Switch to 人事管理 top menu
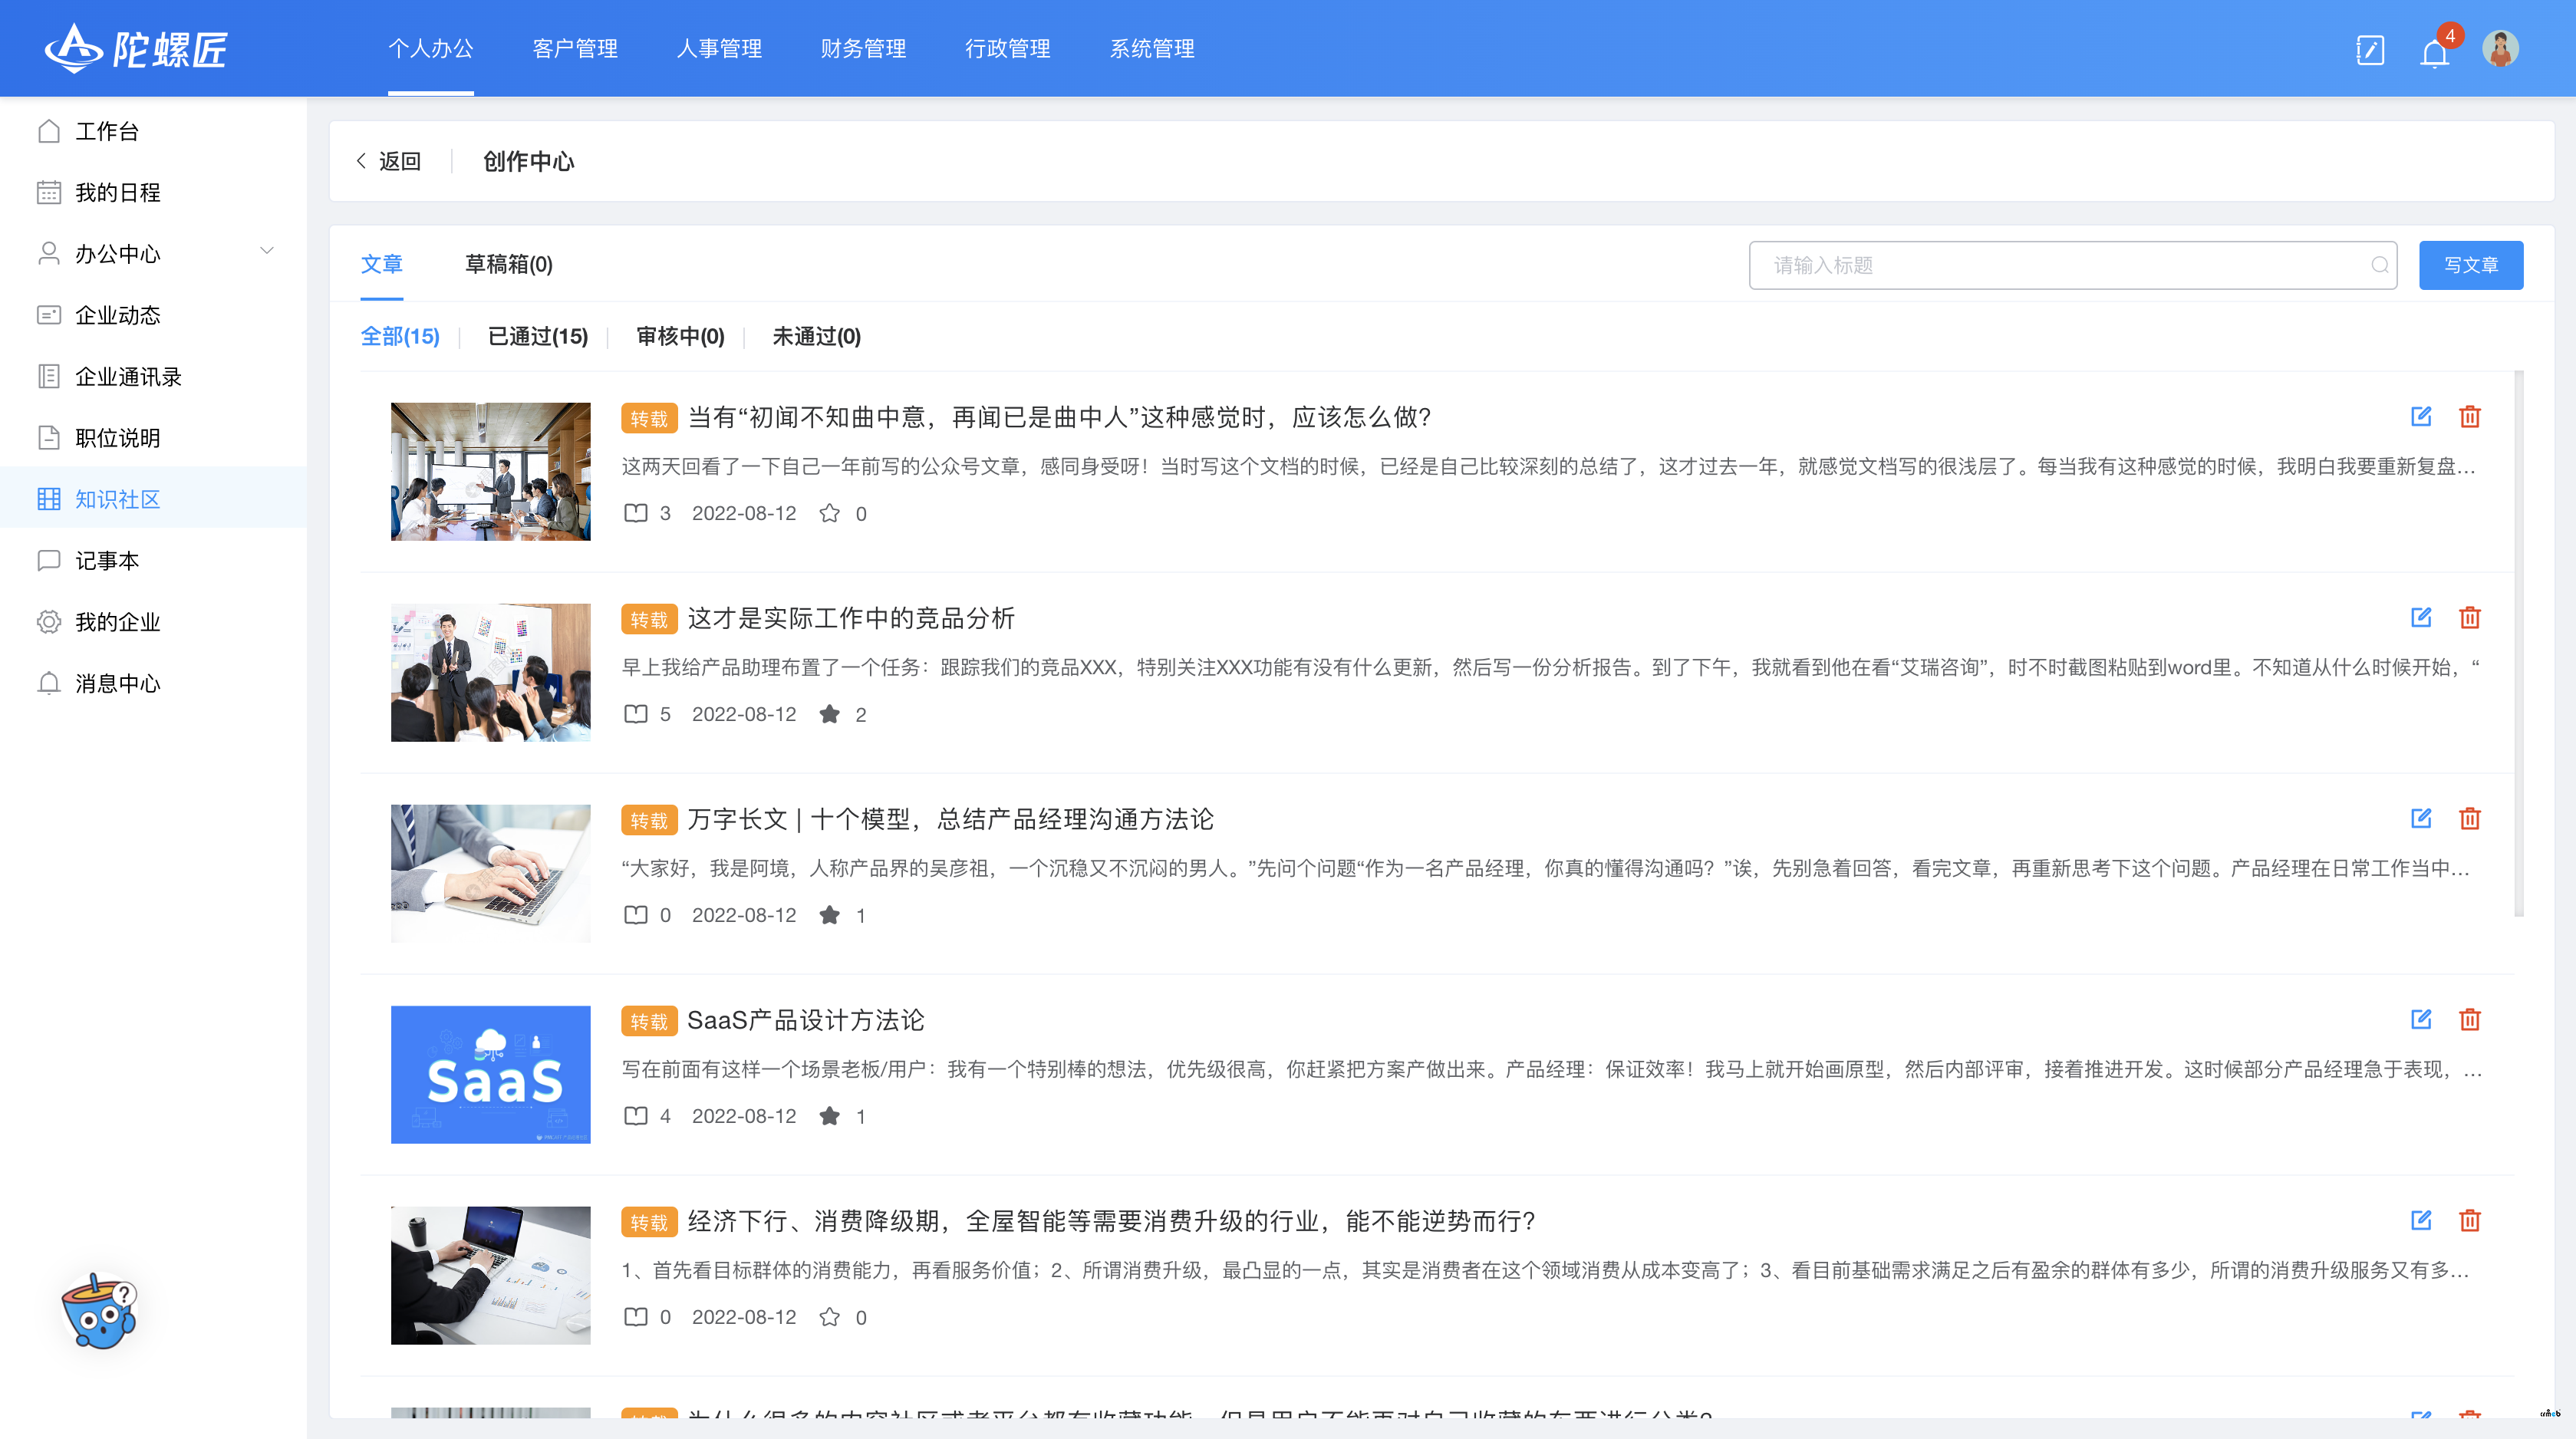Screen dimensions: 2576x1439 tap(719, 48)
